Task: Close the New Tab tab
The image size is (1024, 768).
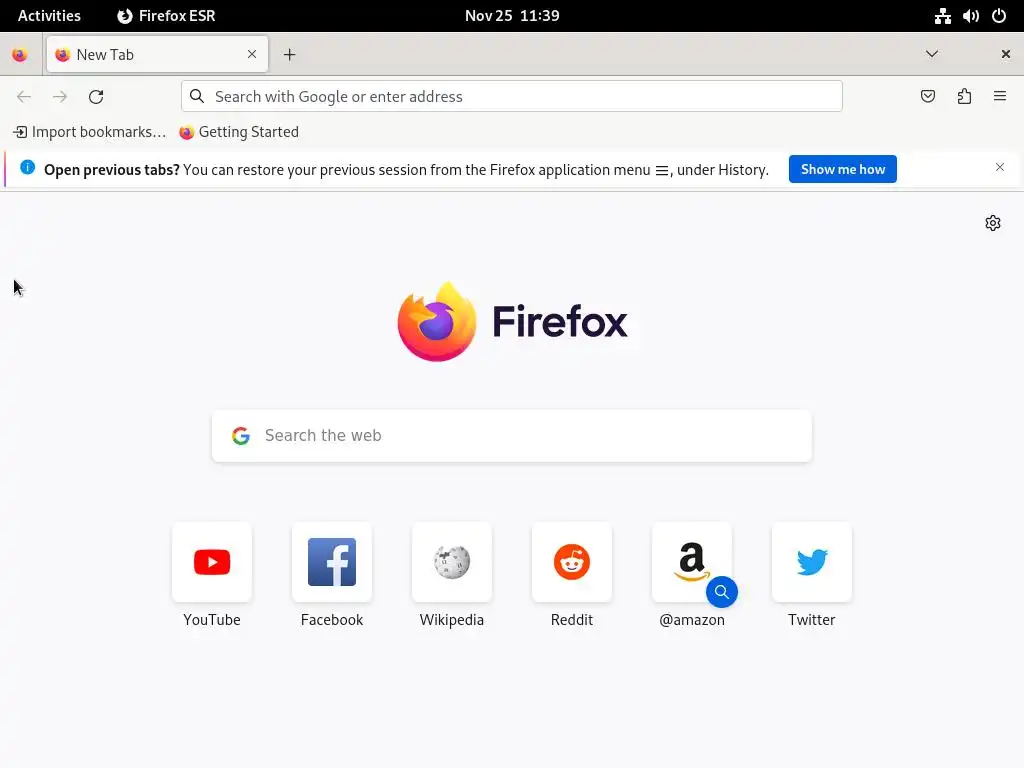Action: 251,54
